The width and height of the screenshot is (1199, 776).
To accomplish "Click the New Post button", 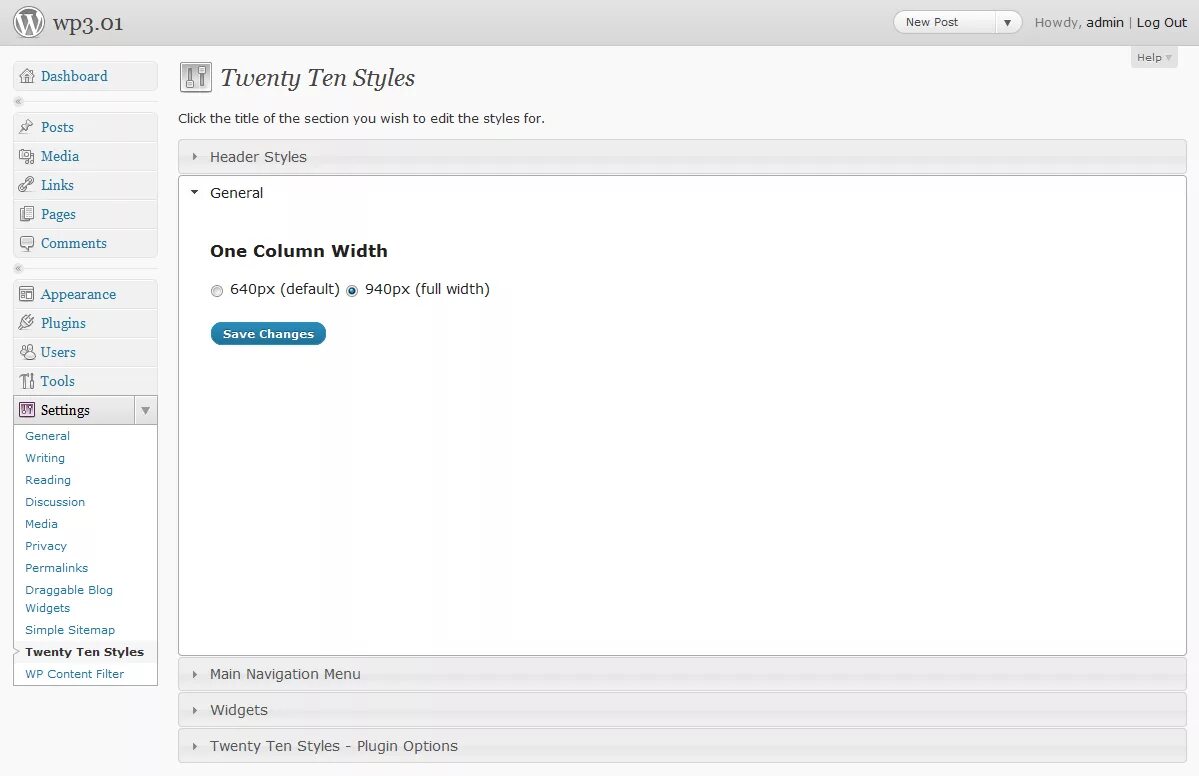I will [945, 22].
